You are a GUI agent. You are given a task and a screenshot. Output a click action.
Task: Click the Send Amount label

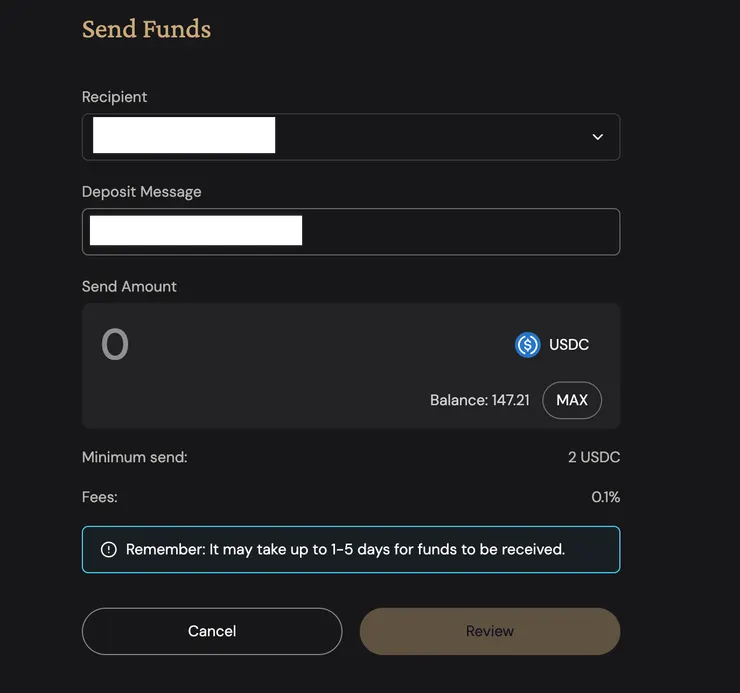click(x=129, y=286)
